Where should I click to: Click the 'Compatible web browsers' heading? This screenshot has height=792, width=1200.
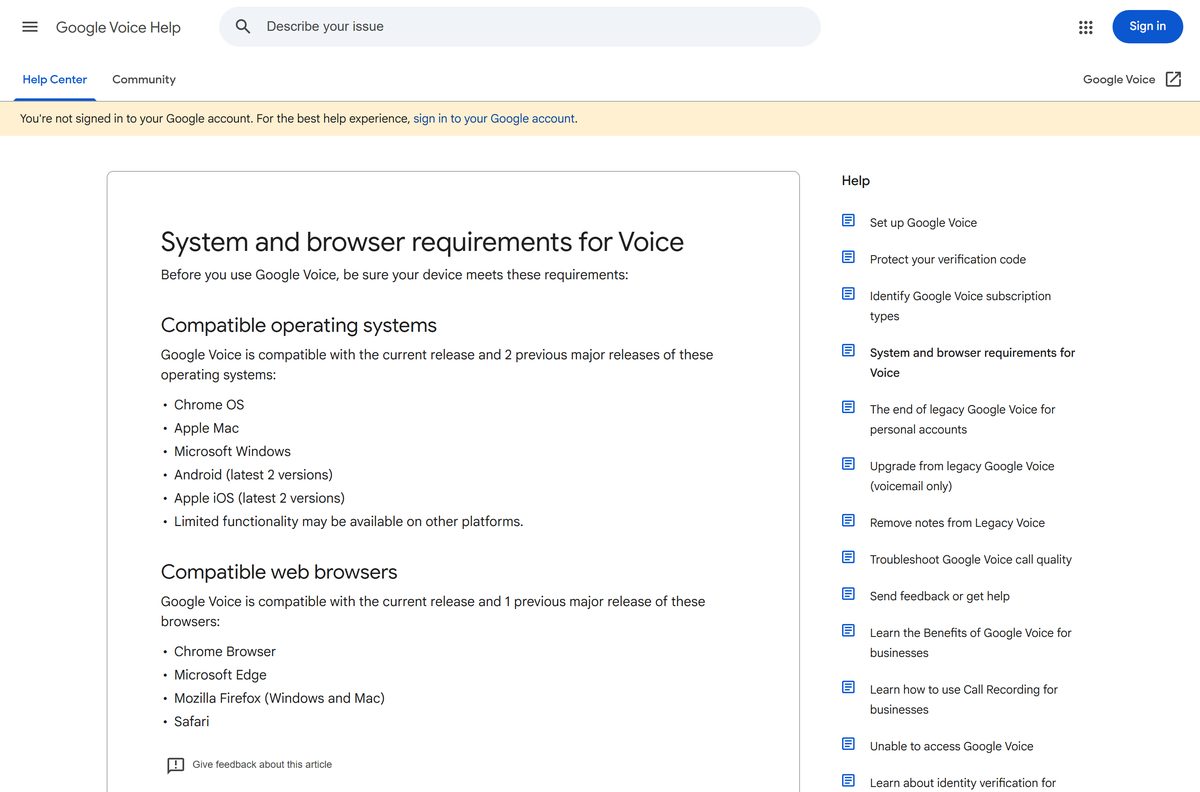279,572
